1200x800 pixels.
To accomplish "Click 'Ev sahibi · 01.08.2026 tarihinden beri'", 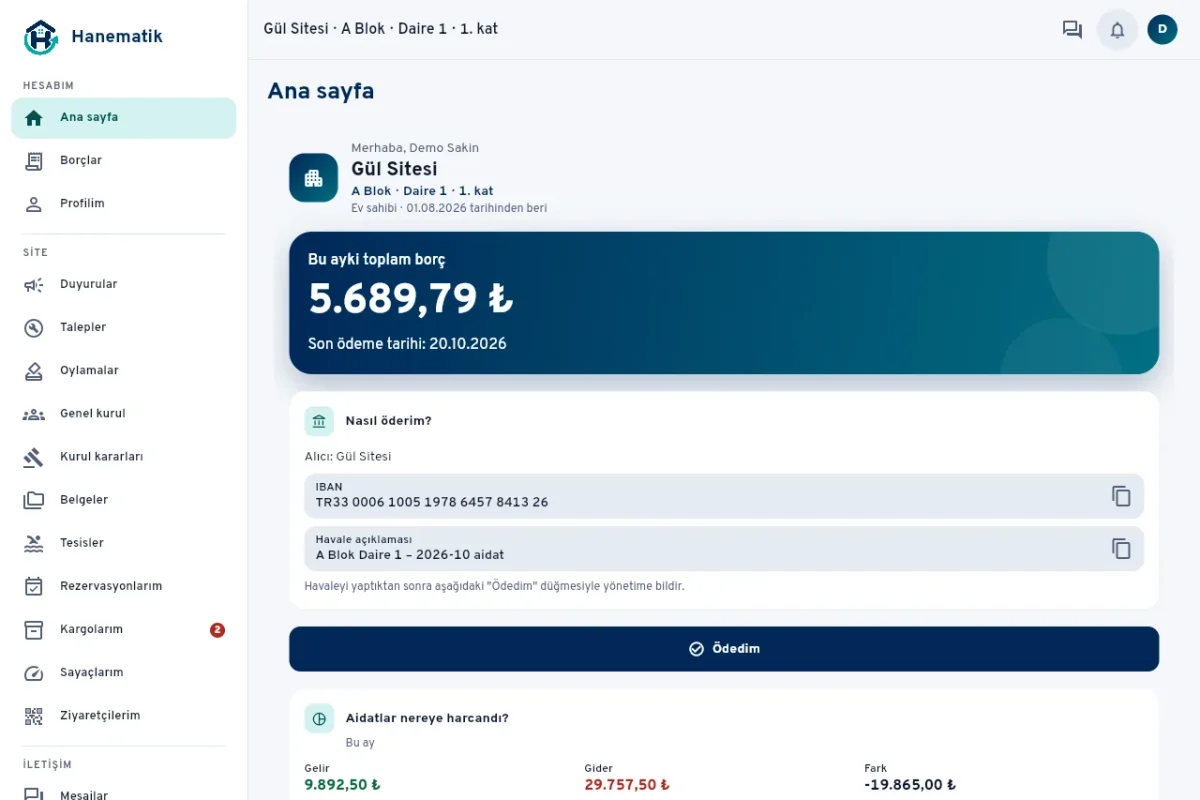I will point(449,208).
